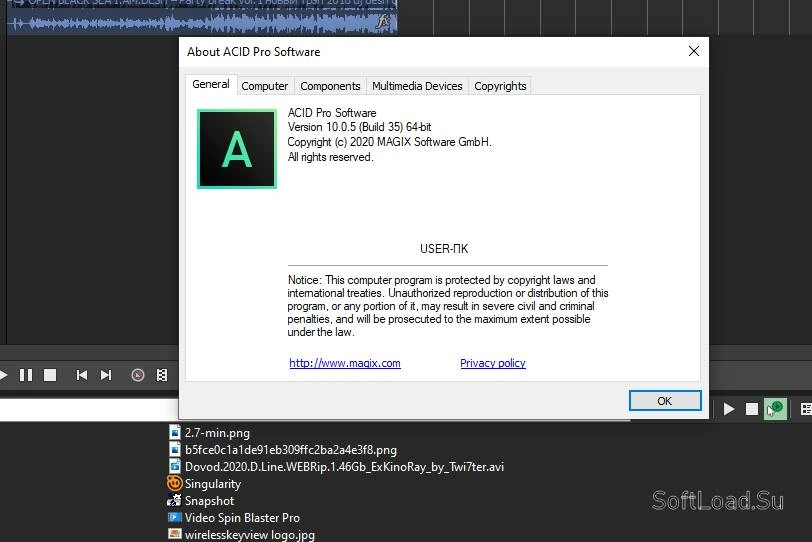Select the Dovod.2020 WEBRip avi file
The height and width of the screenshot is (542, 812).
(344, 467)
